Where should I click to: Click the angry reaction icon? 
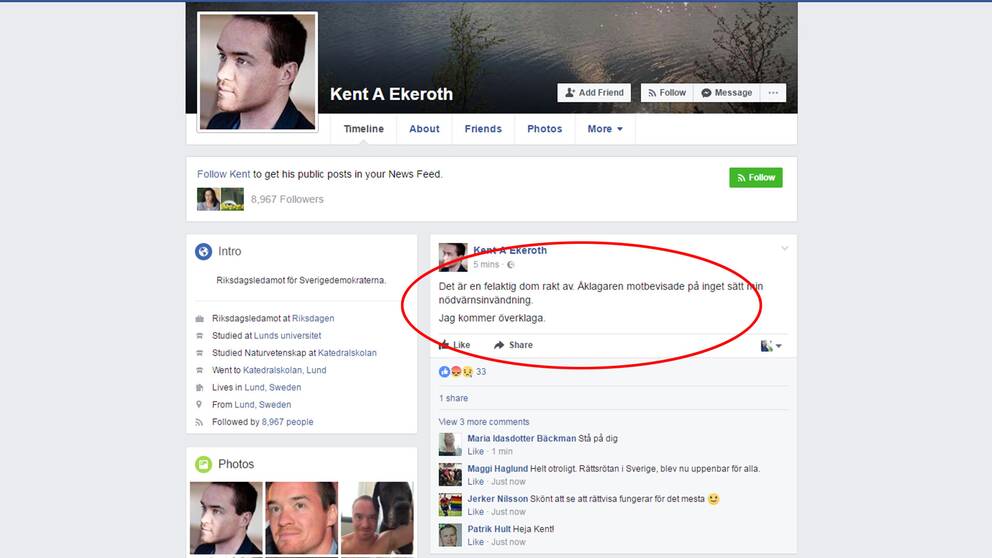tap(456, 371)
